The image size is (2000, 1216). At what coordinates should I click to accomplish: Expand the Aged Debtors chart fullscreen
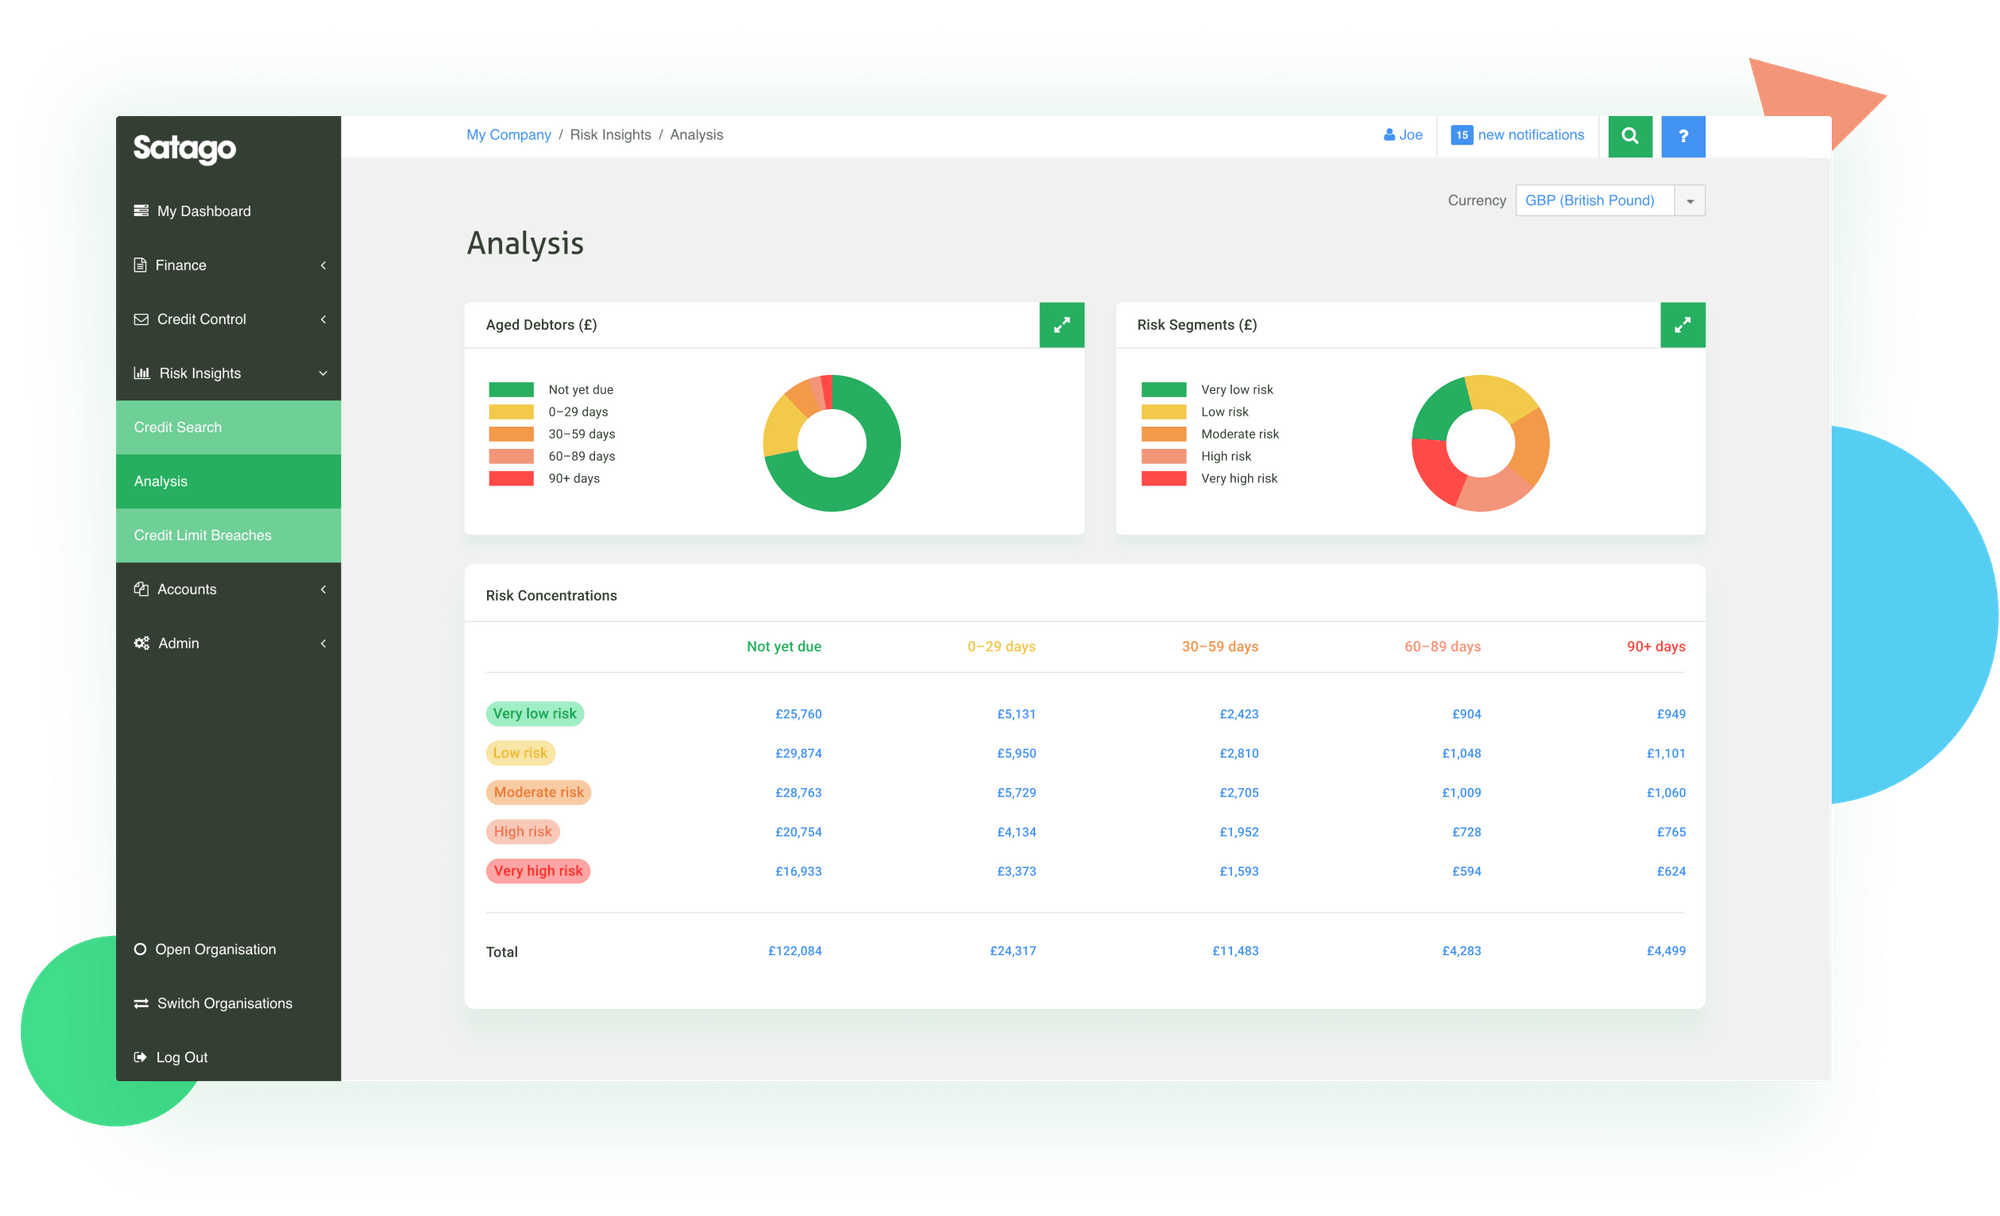1062,325
